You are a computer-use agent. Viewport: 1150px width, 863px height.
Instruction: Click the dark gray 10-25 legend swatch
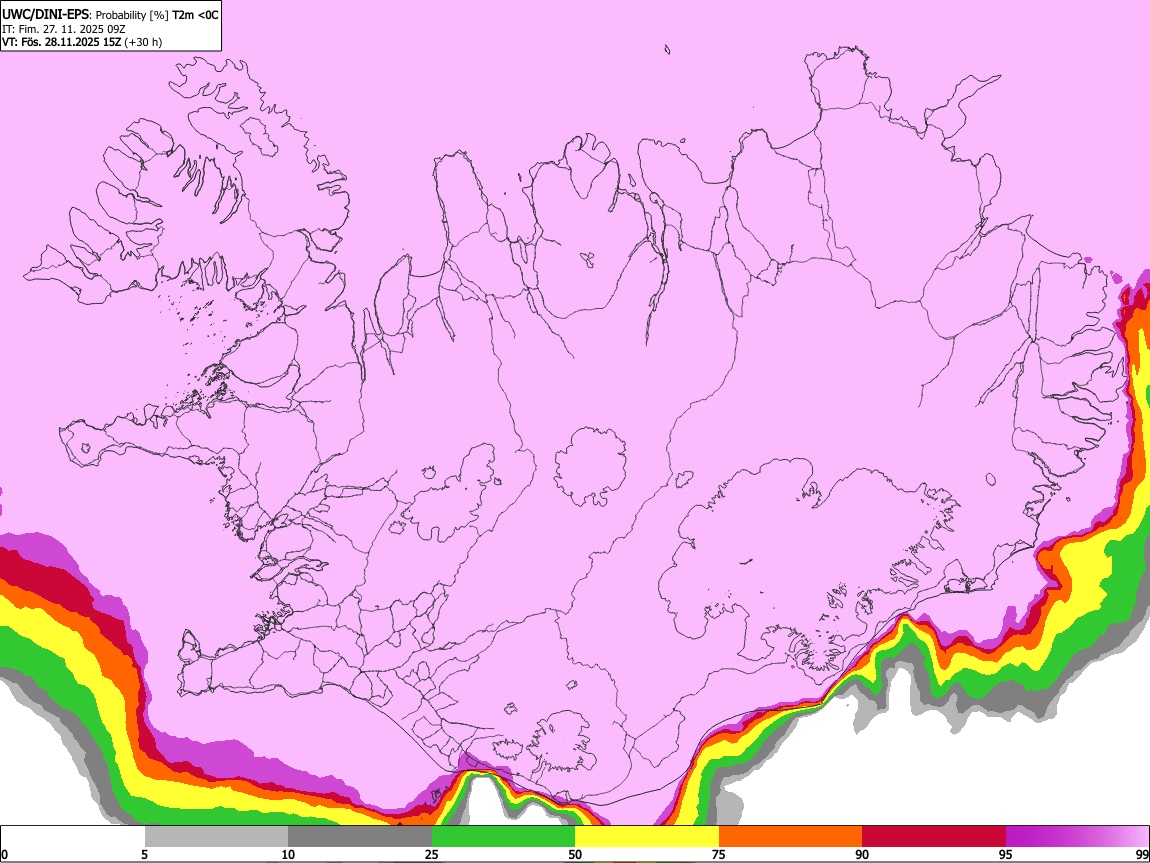click(x=360, y=837)
